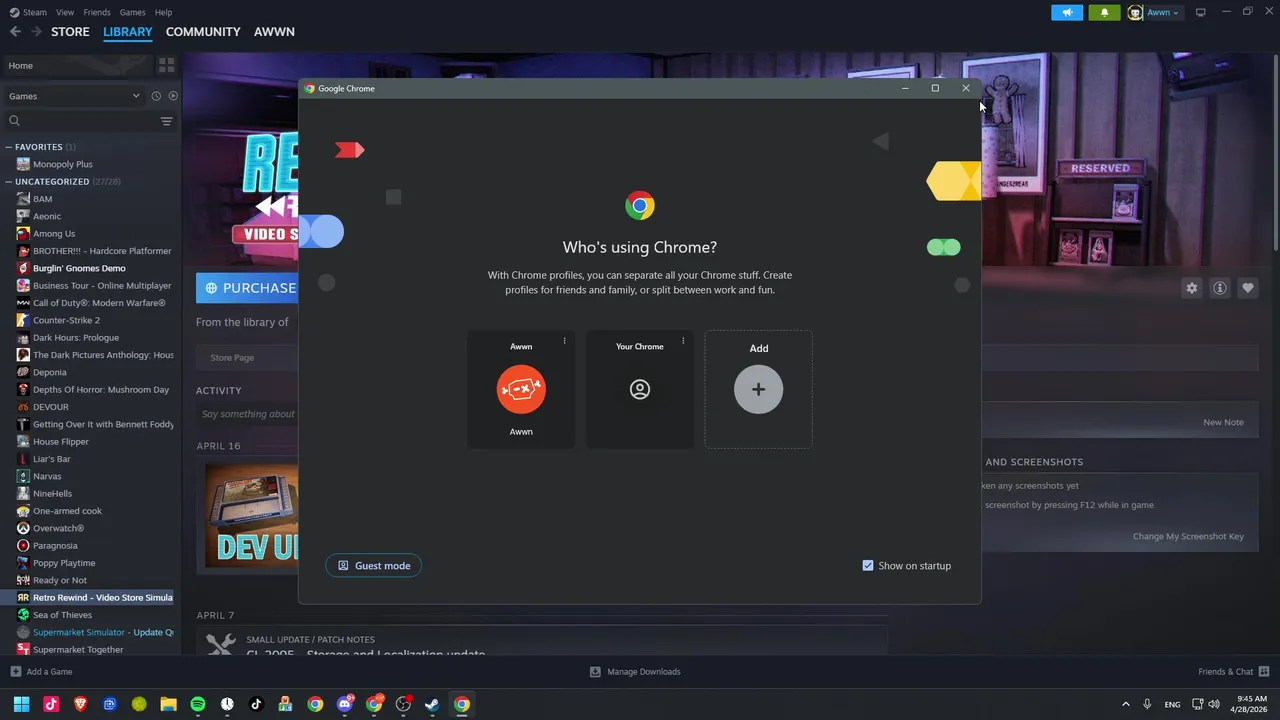Image resolution: width=1280 pixels, height=720 pixels.
Task: Click the Say something about activity field
Action: point(248,414)
